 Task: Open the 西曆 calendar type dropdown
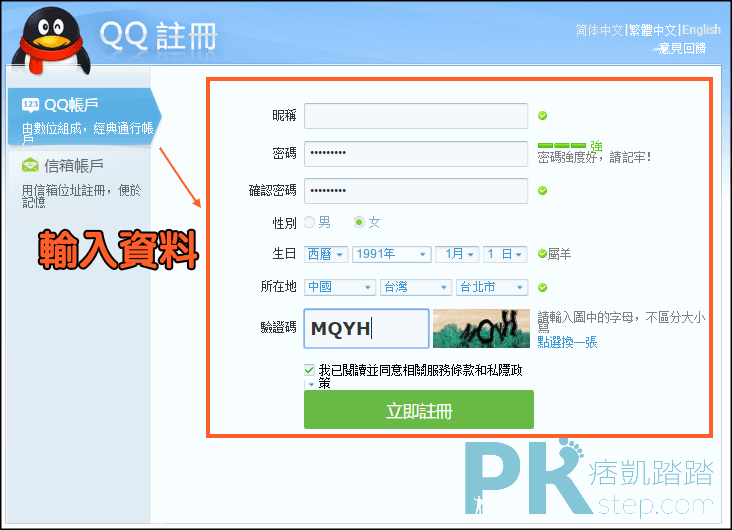(326, 254)
